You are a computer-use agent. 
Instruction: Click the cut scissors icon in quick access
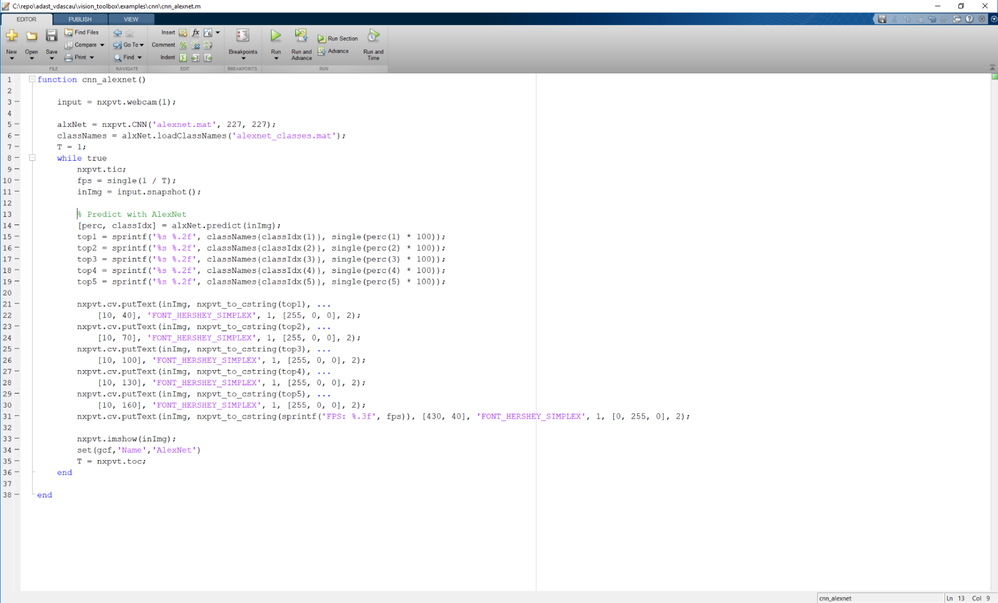[x=894, y=19]
